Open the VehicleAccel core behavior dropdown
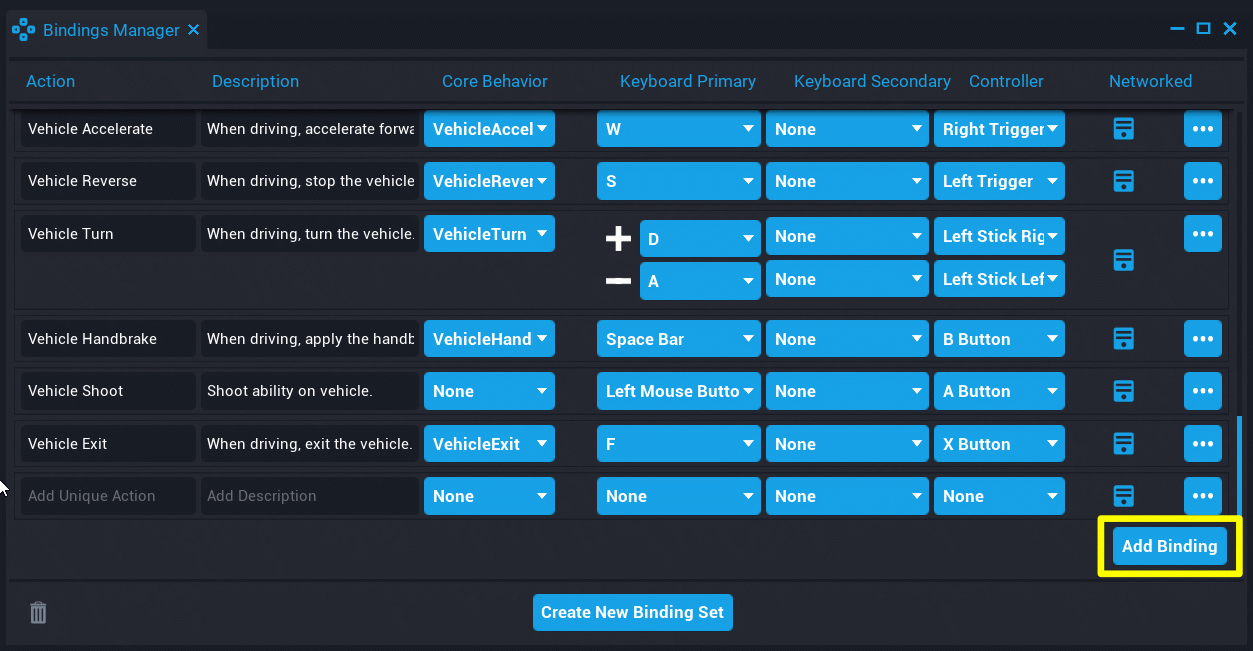Image resolution: width=1253 pixels, height=651 pixels. [x=489, y=129]
